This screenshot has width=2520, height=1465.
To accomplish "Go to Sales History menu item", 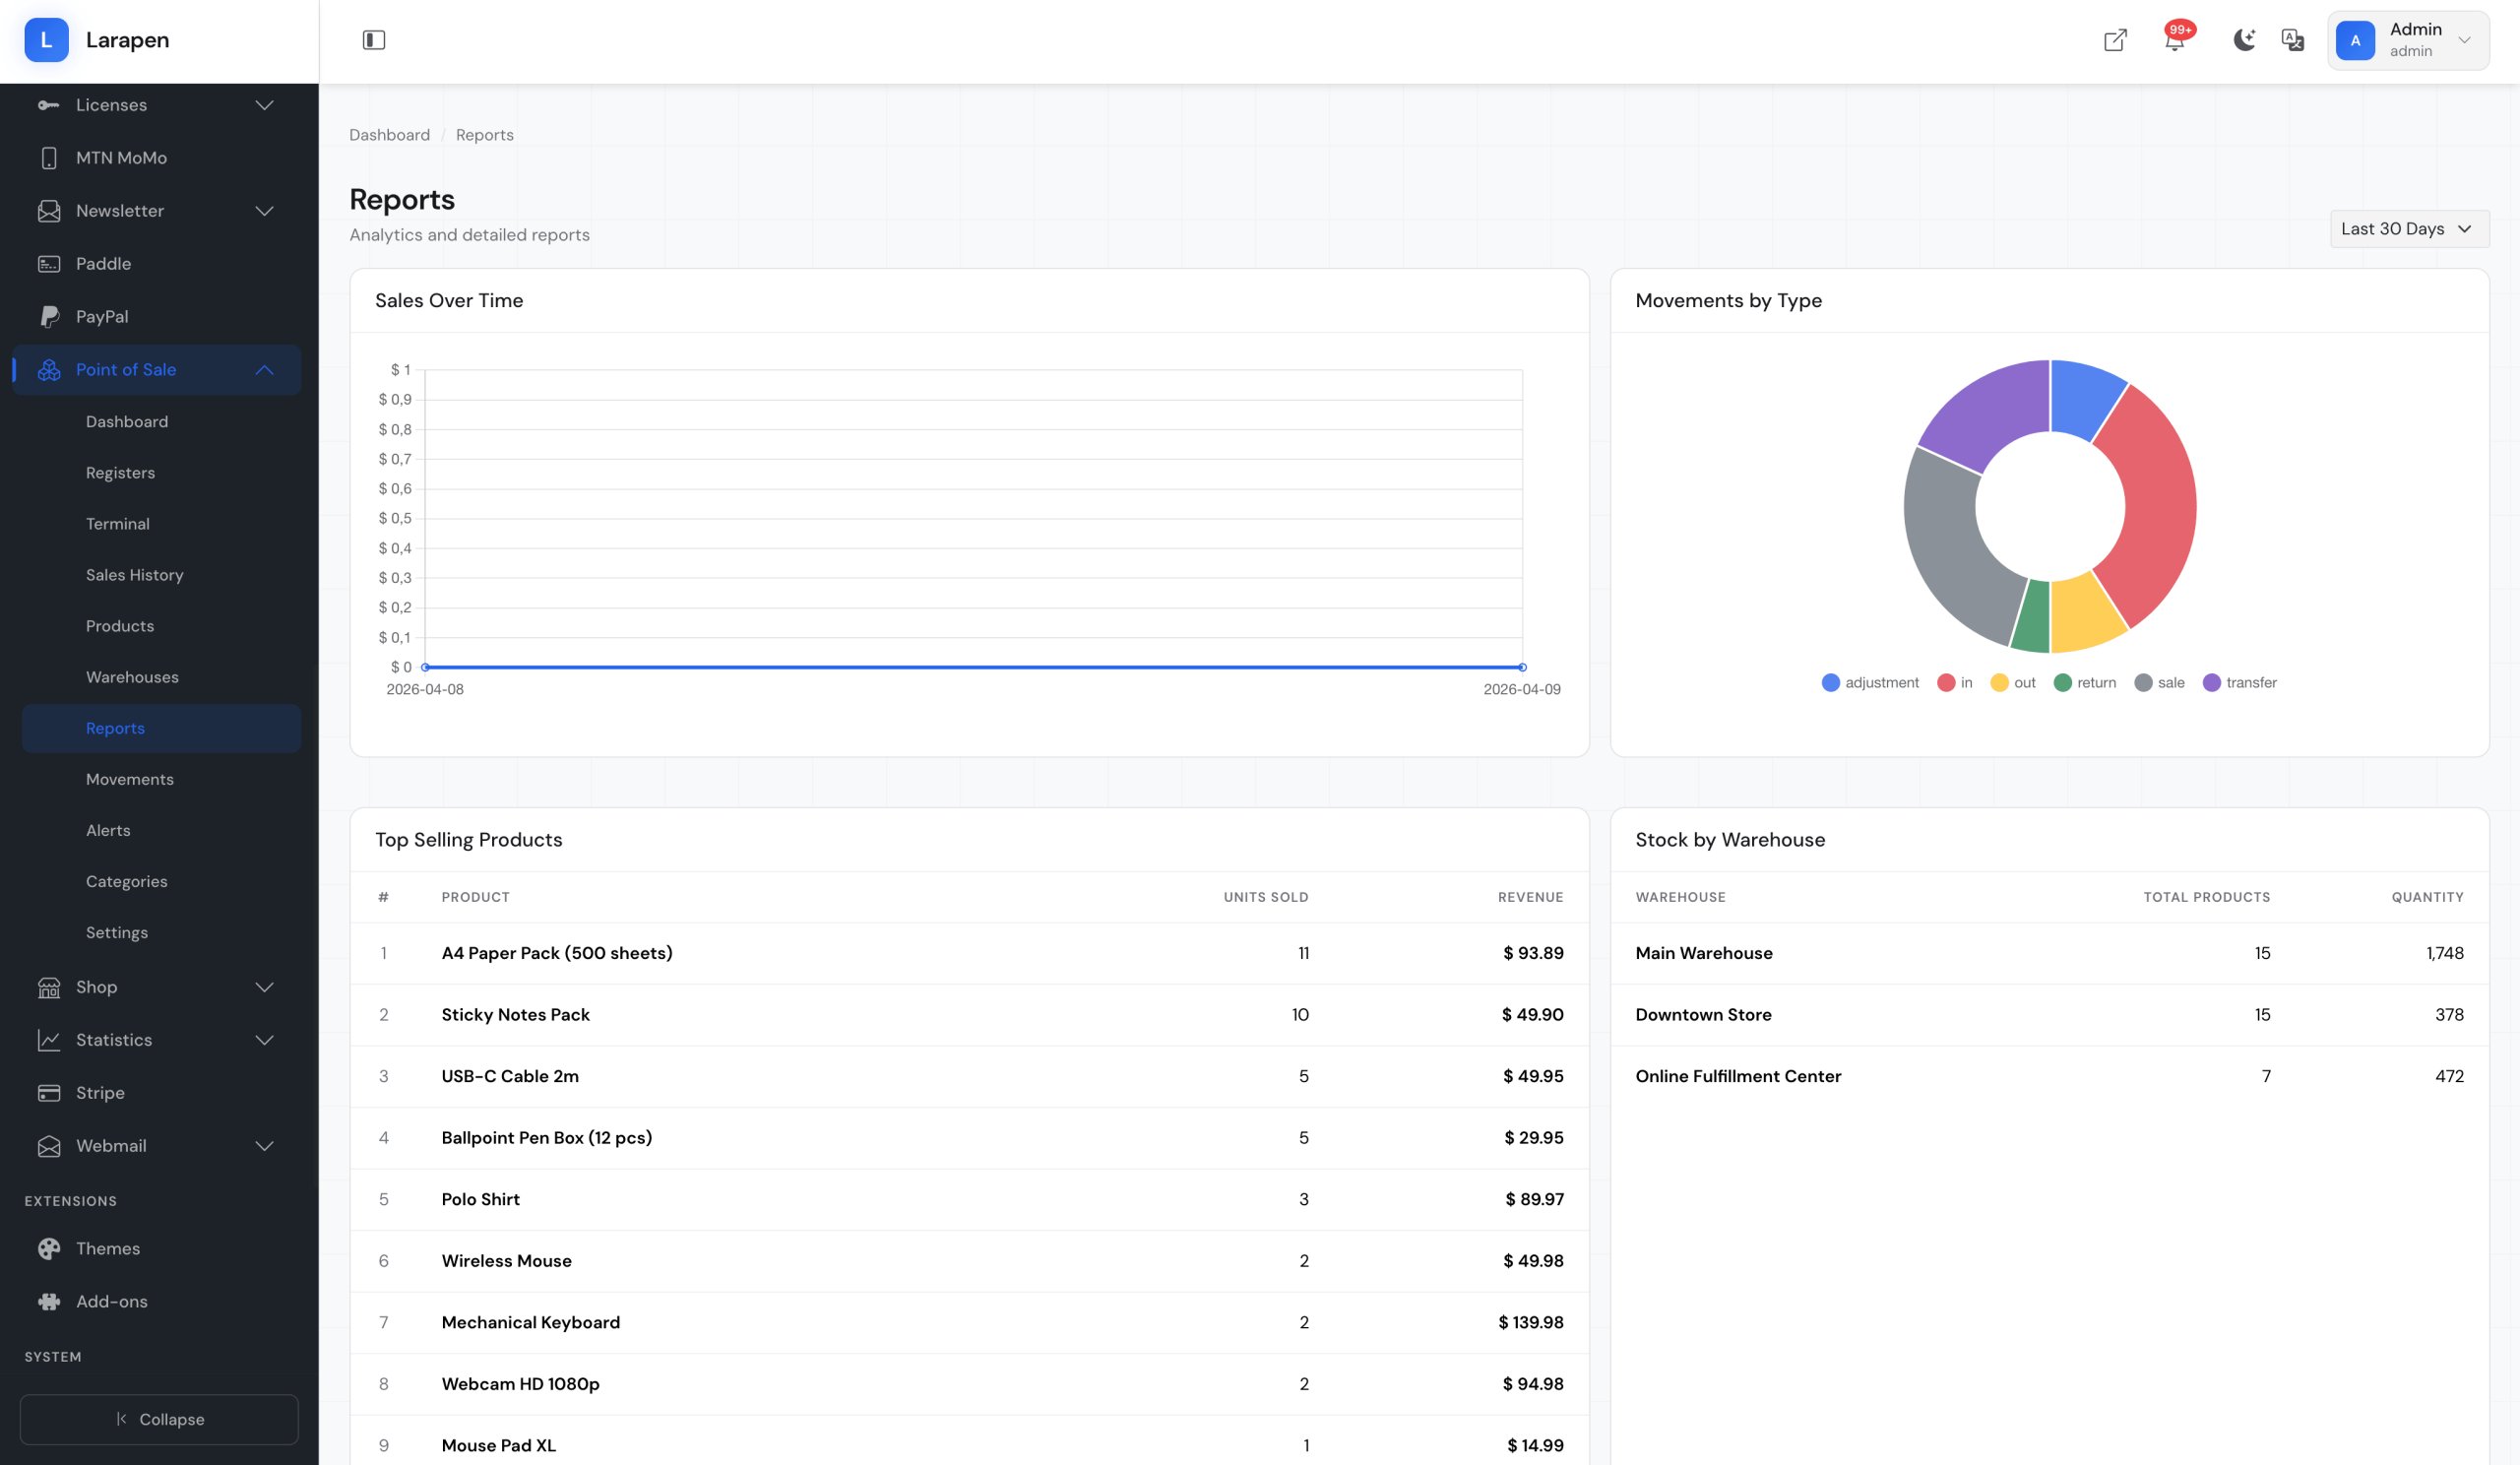I will pos(134,575).
